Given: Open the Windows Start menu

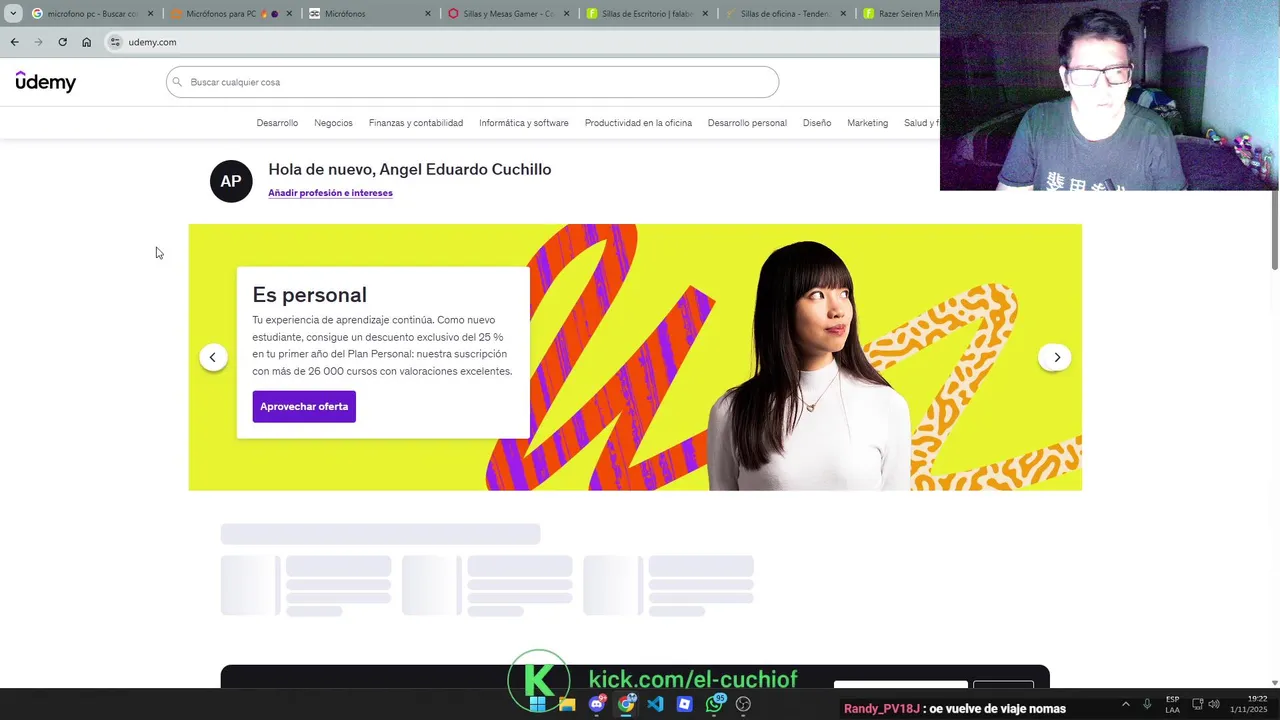Looking at the screenshot, I should point(538,704).
